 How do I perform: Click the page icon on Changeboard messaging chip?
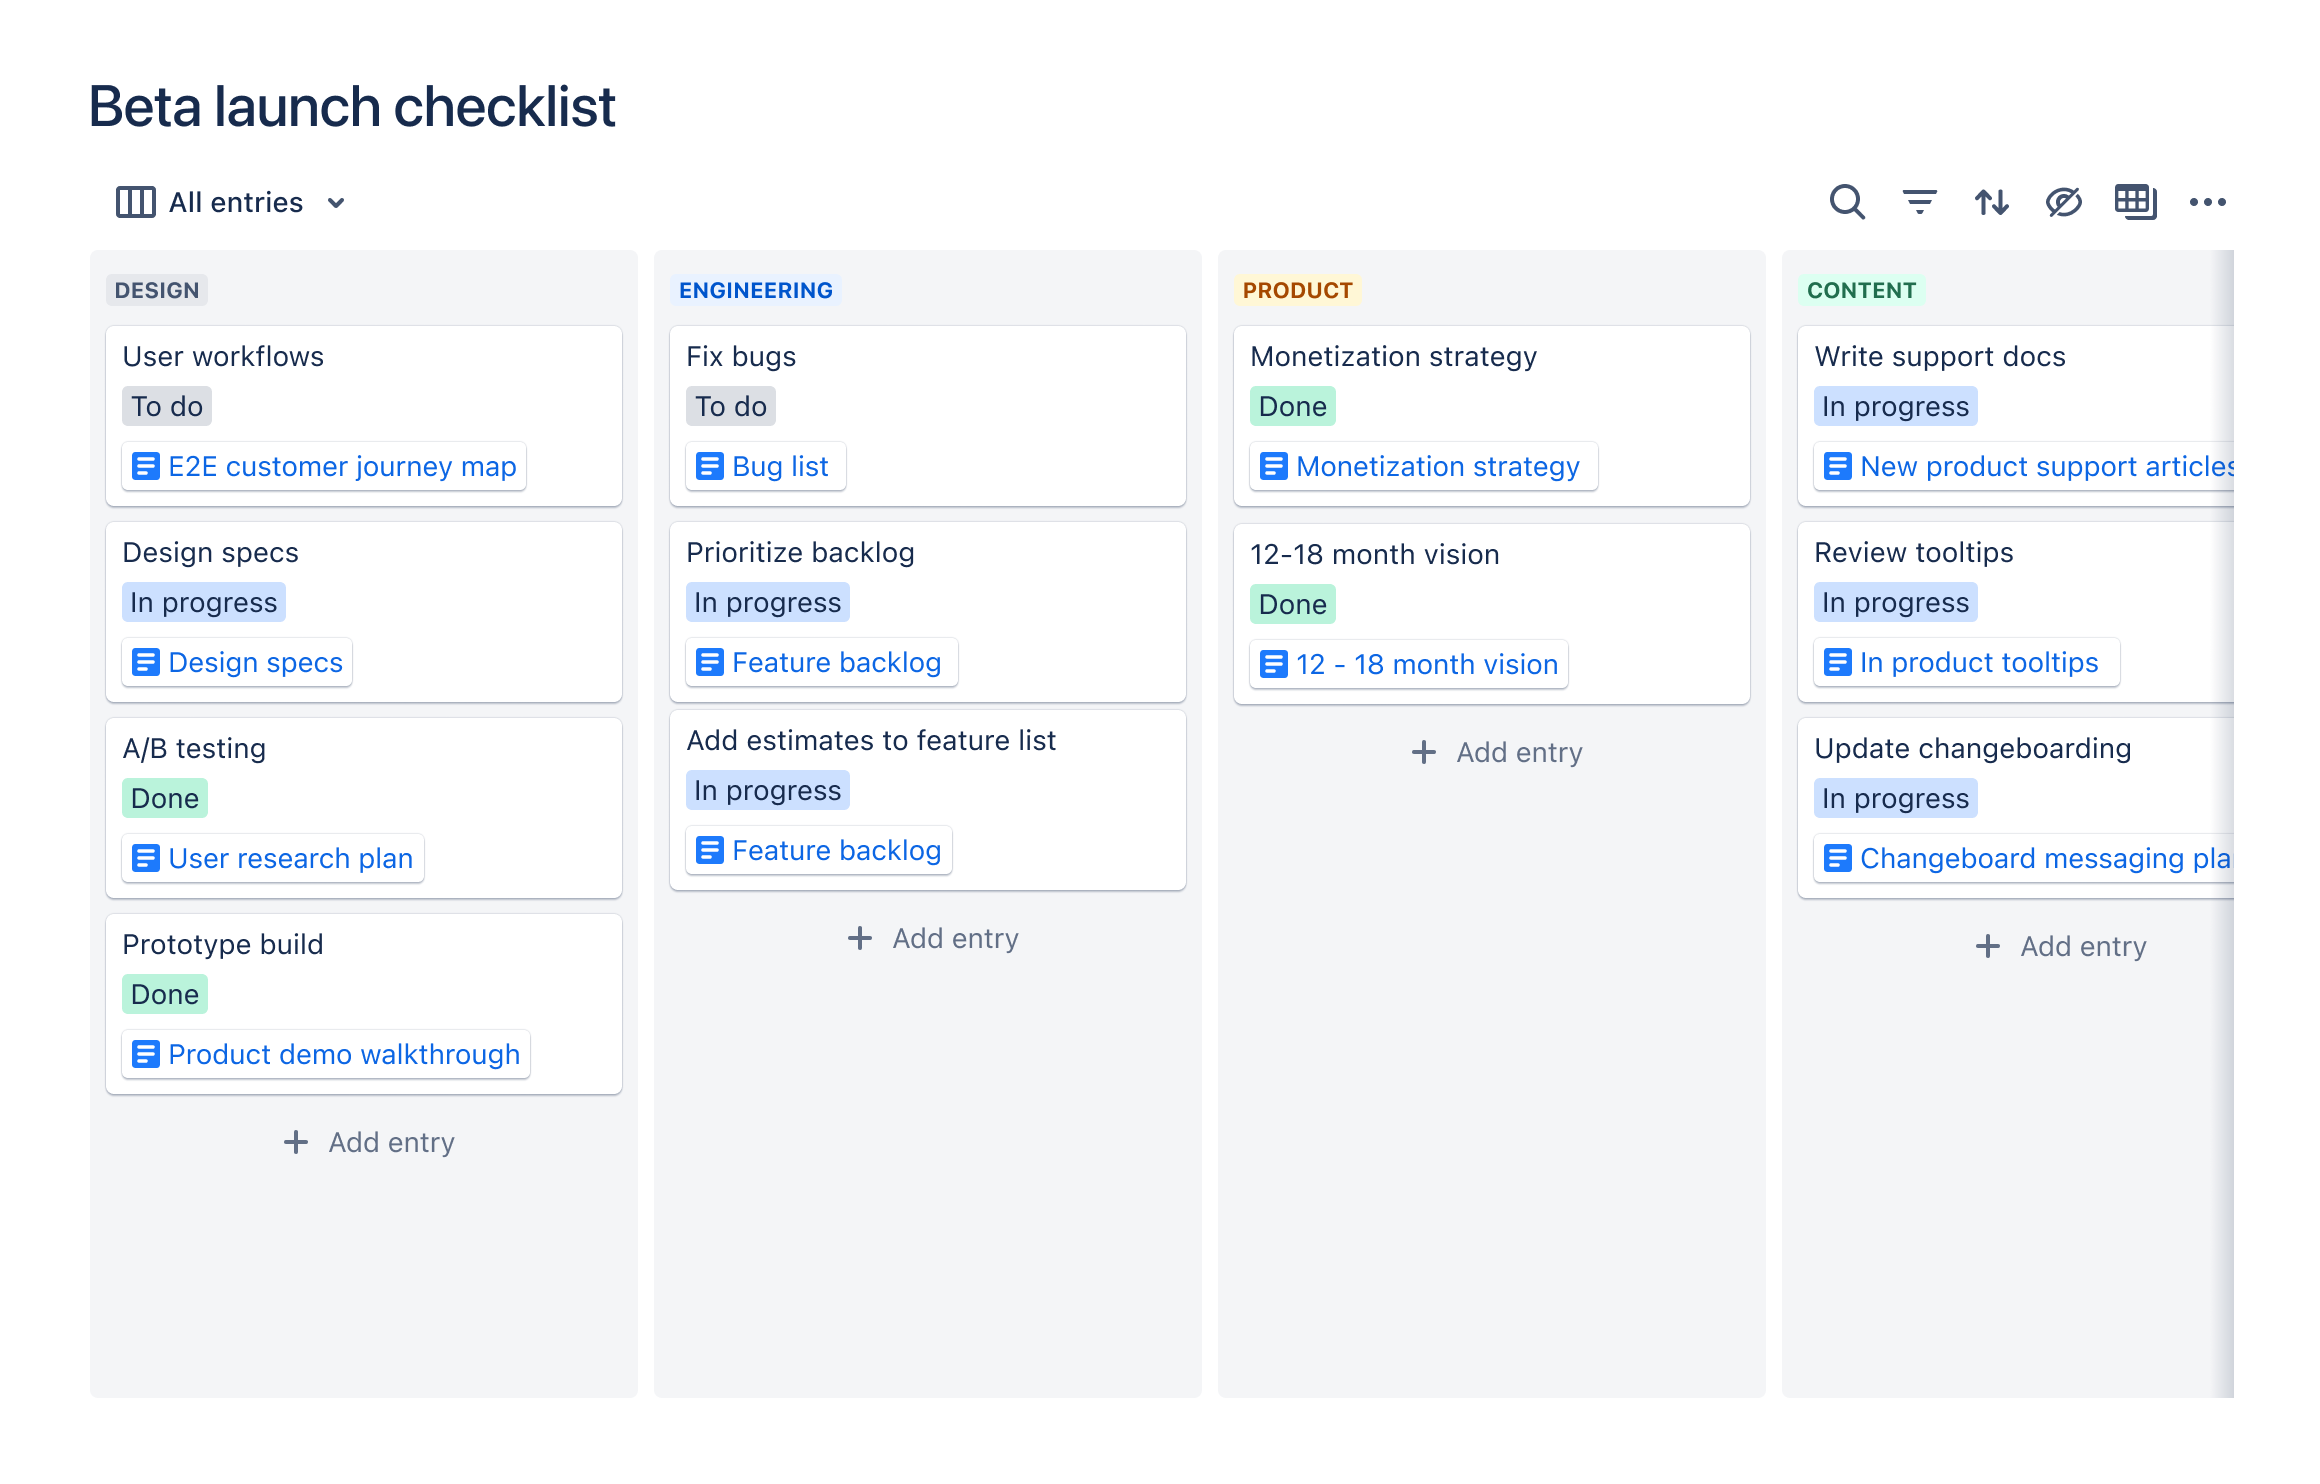[x=1838, y=858]
